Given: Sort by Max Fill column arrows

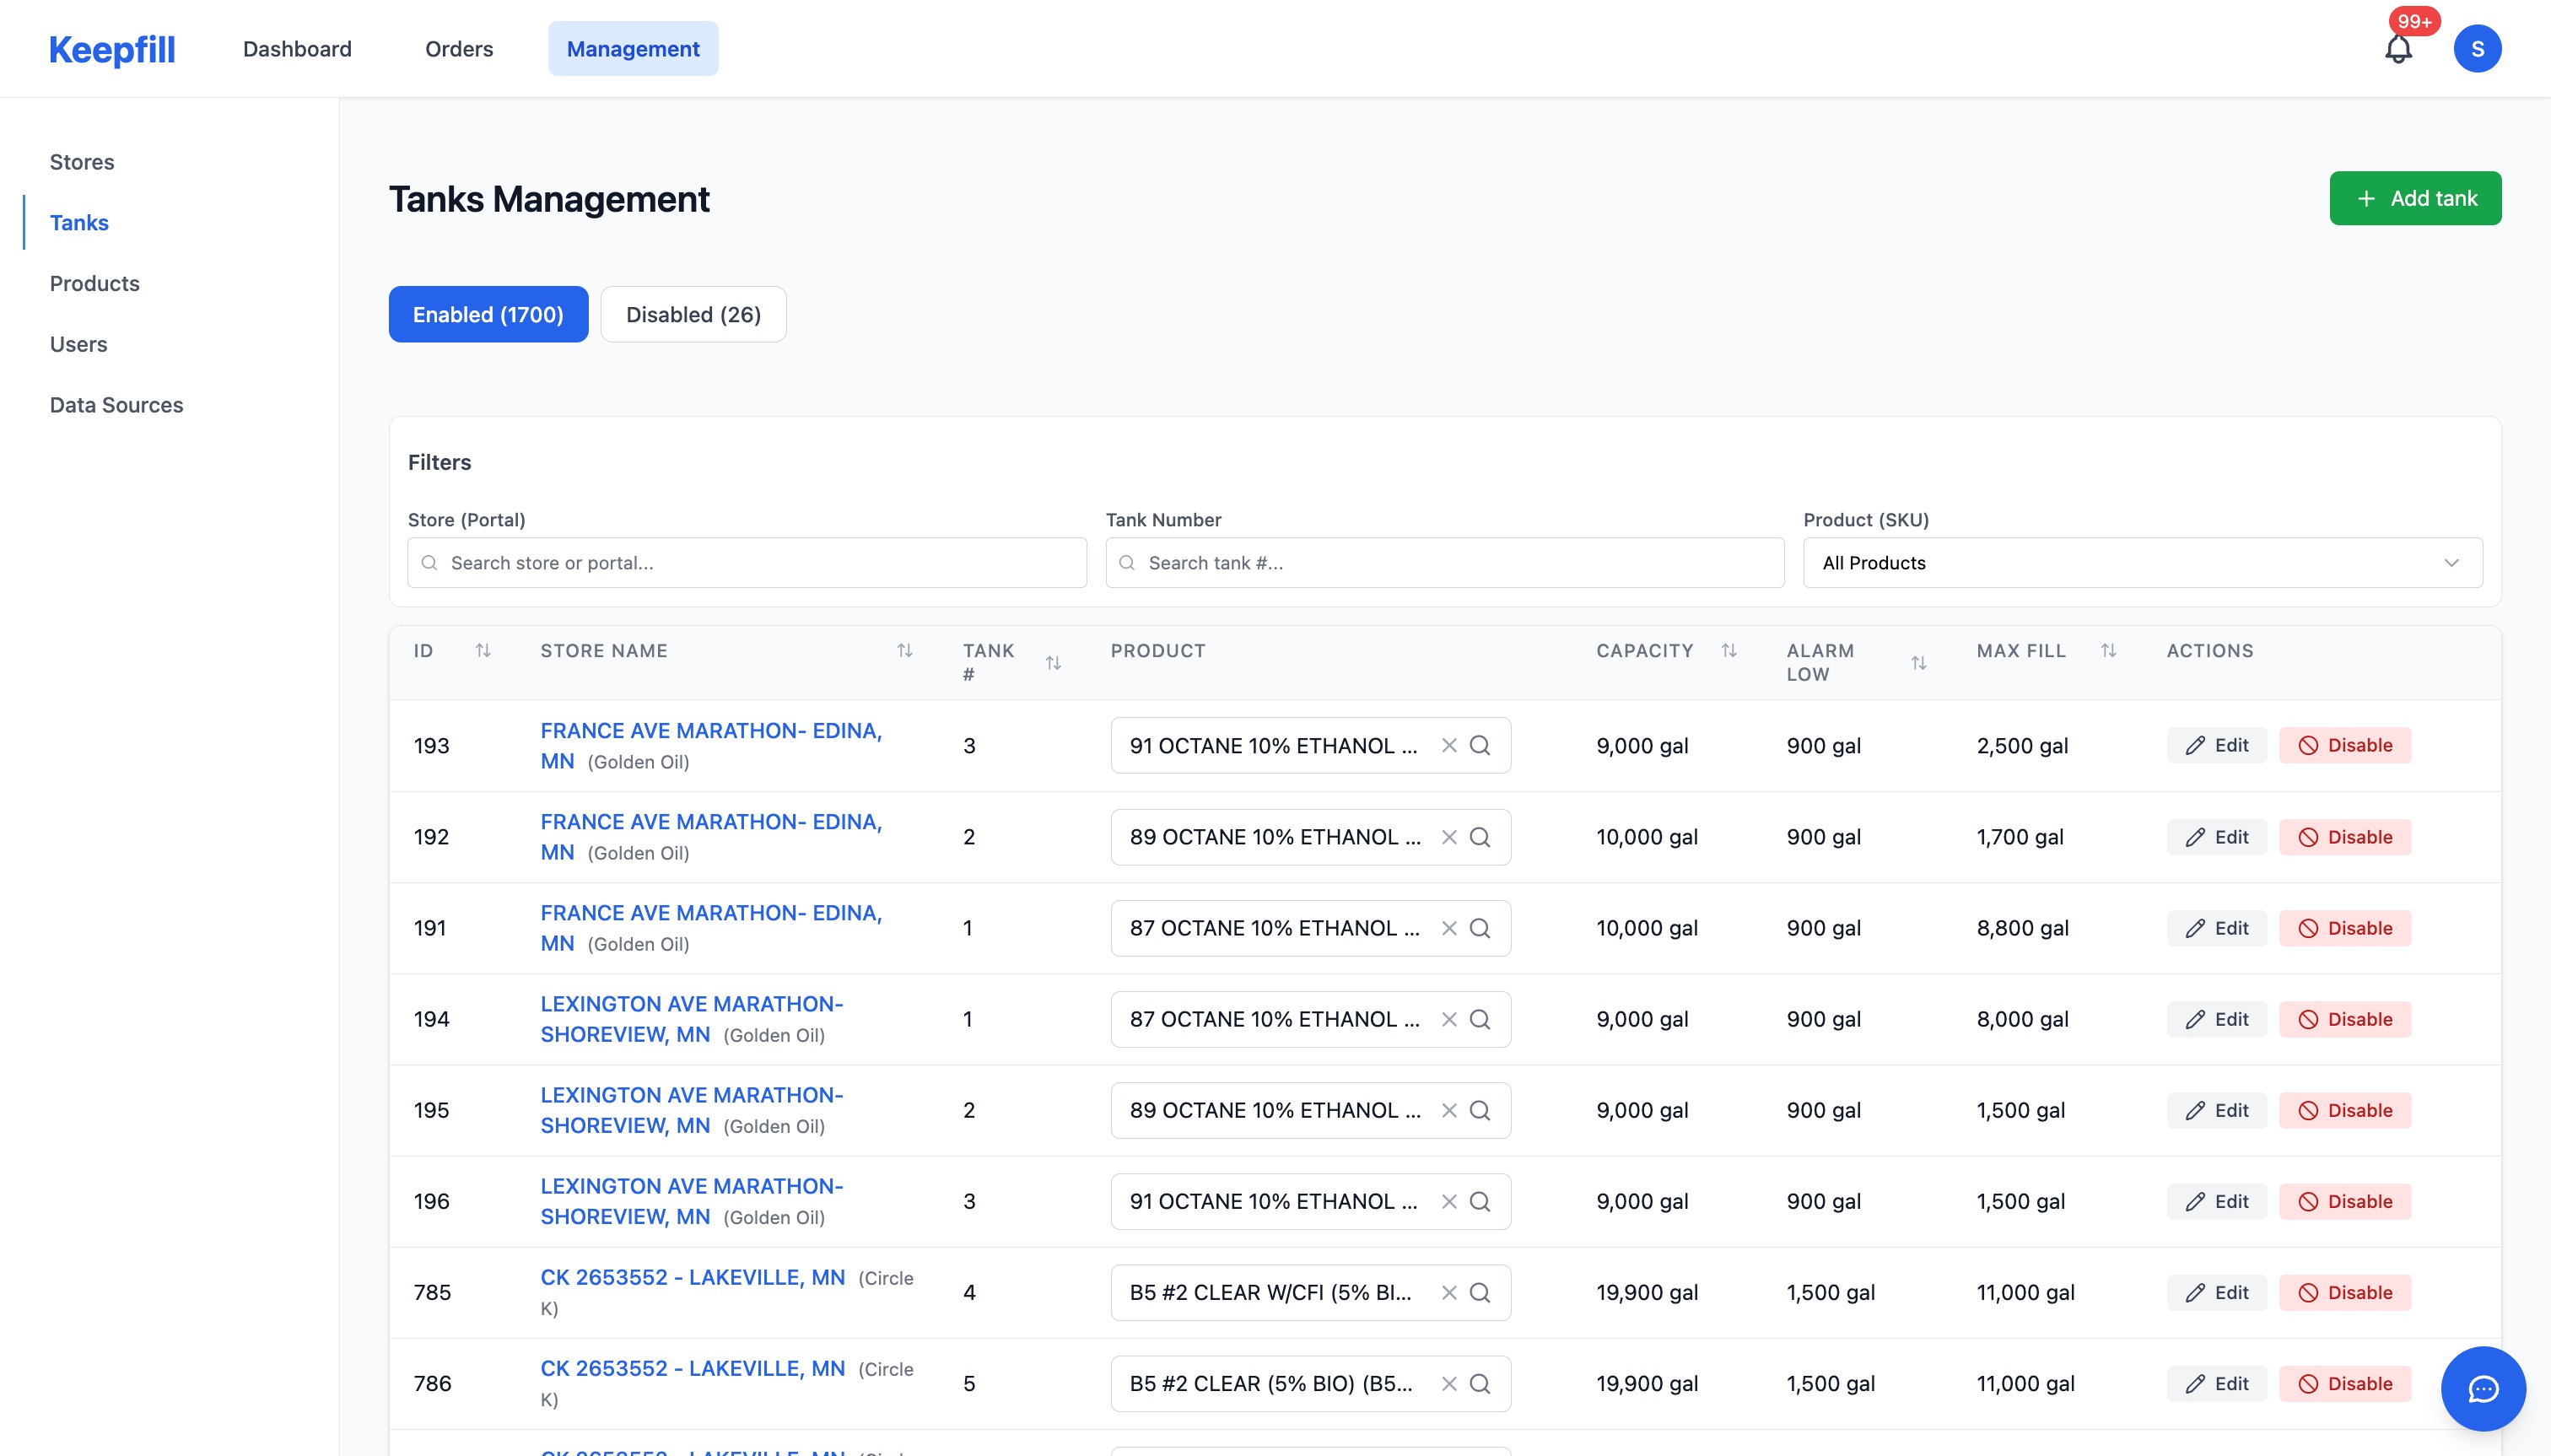Looking at the screenshot, I should coord(2108,651).
